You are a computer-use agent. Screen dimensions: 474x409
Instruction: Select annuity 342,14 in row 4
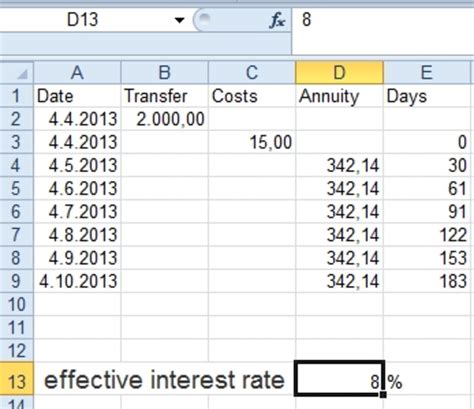[x=339, y=165]
